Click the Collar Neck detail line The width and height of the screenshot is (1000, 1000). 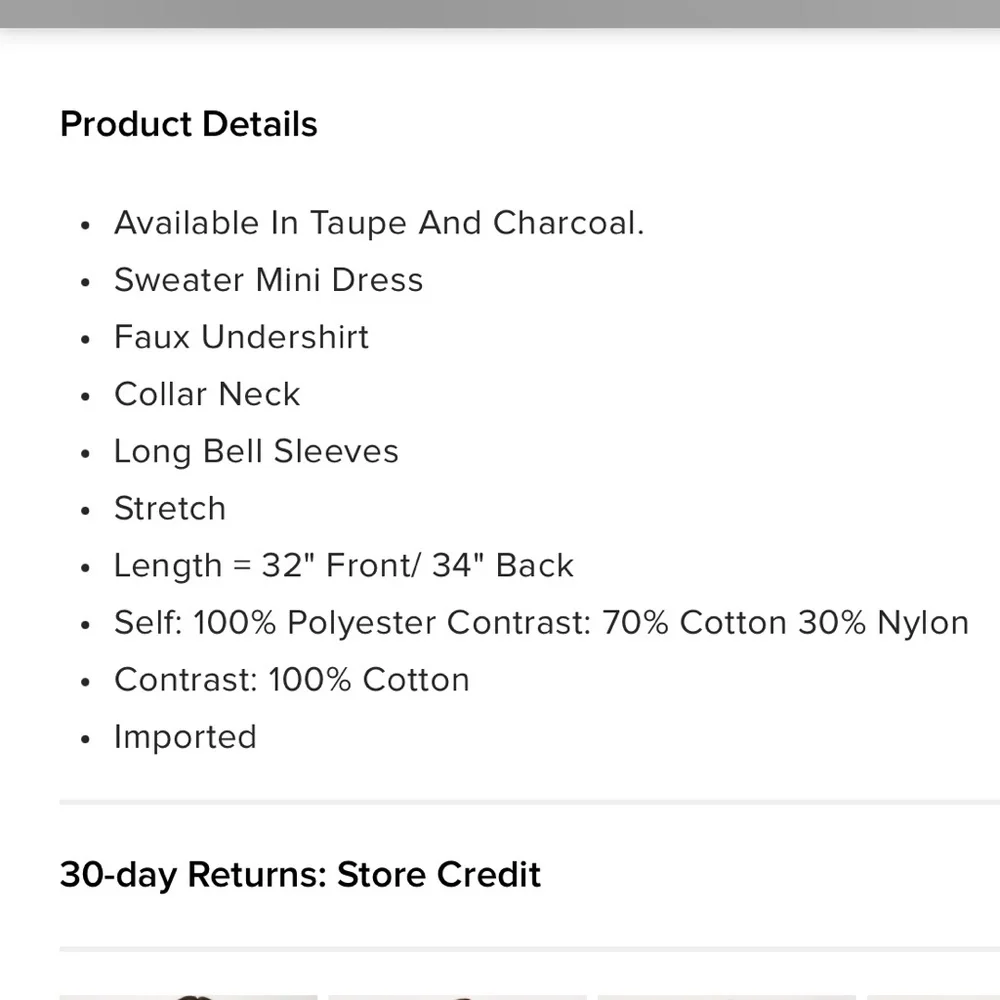tap(207, 394)
